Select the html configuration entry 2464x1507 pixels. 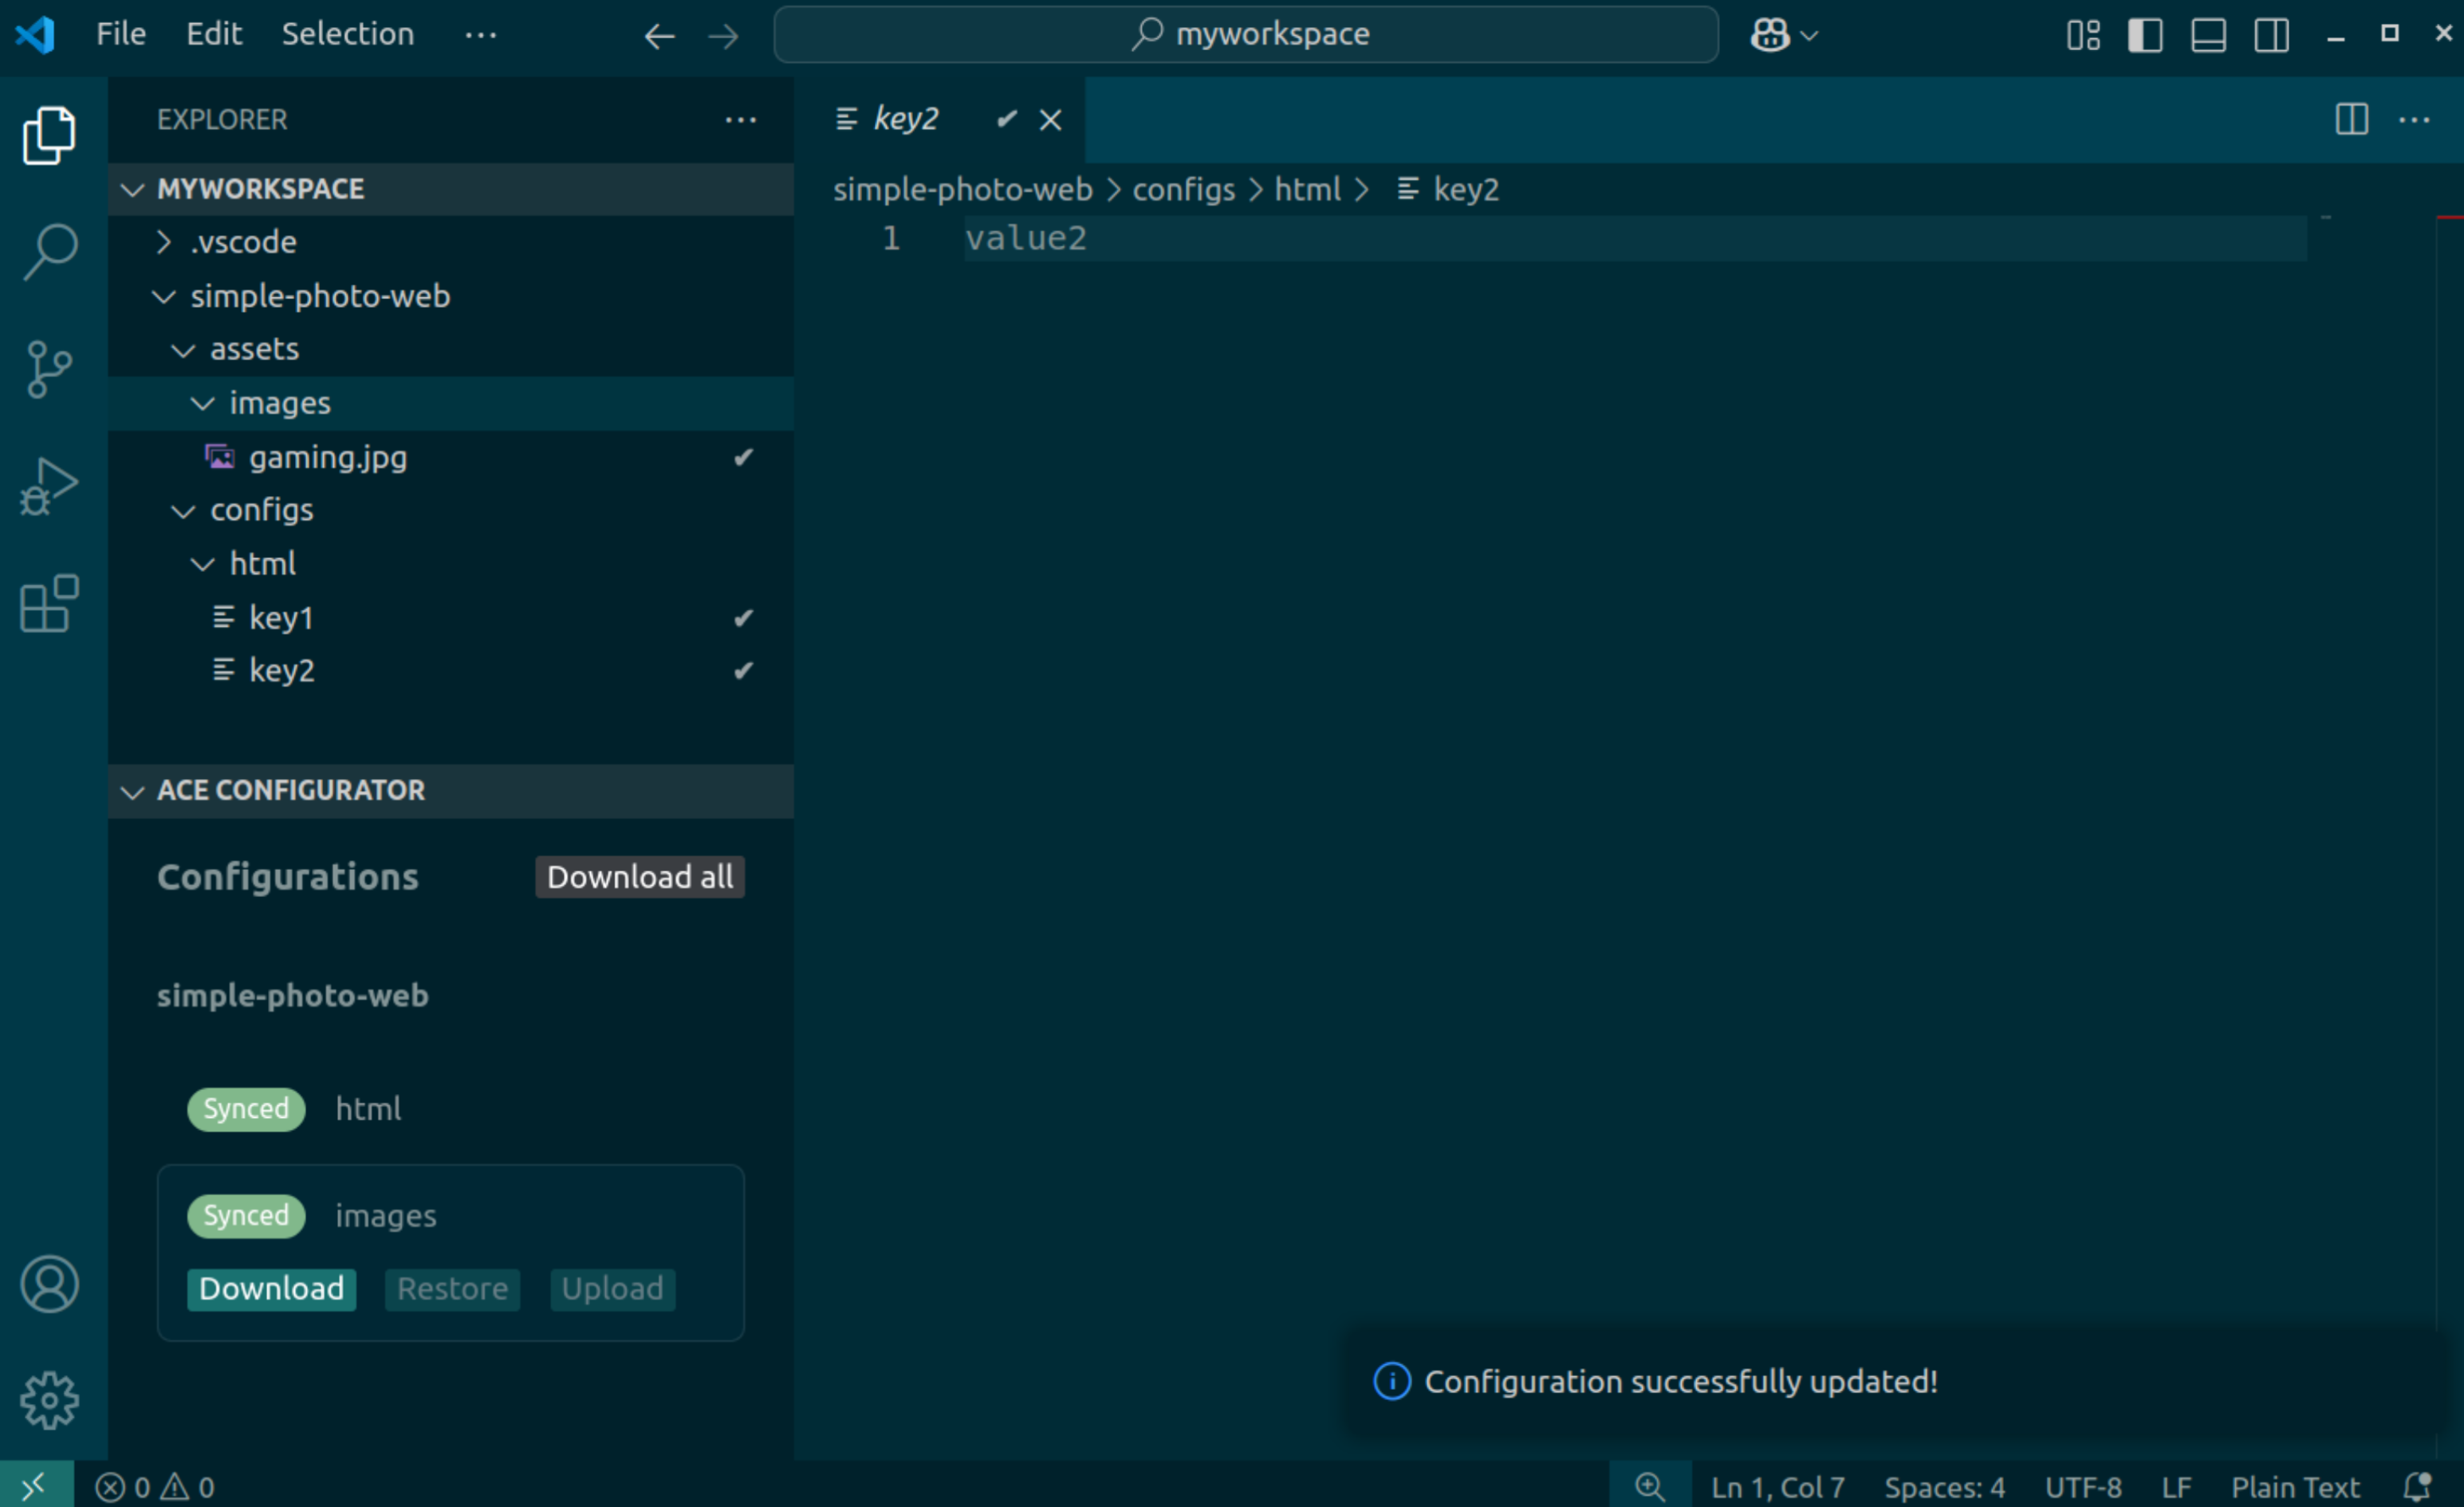450,1109
